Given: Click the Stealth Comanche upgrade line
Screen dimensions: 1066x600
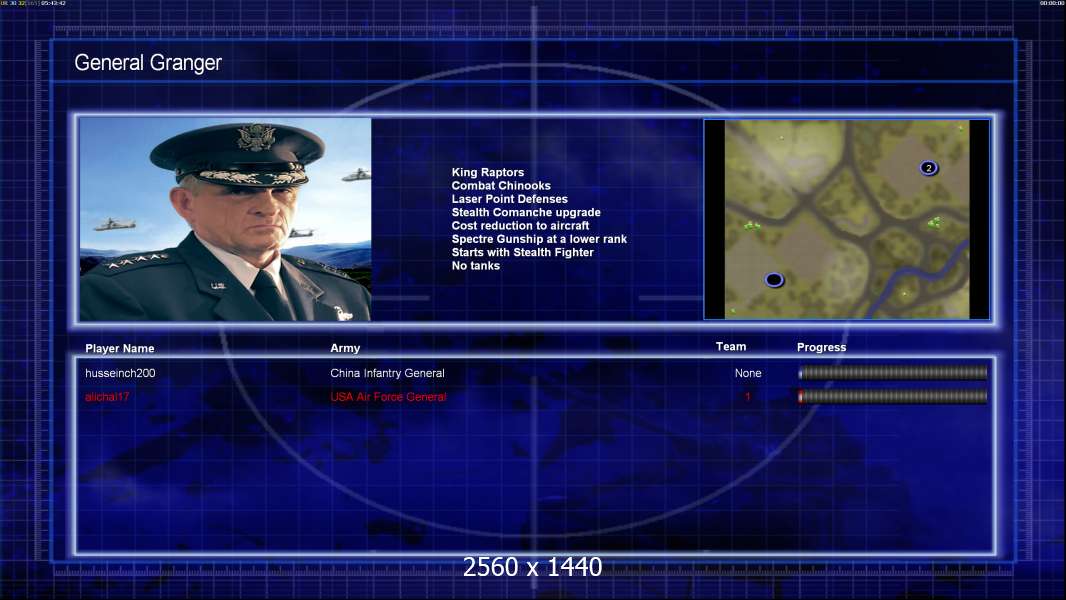Looking at the screenshot, I should pos(526,212).
